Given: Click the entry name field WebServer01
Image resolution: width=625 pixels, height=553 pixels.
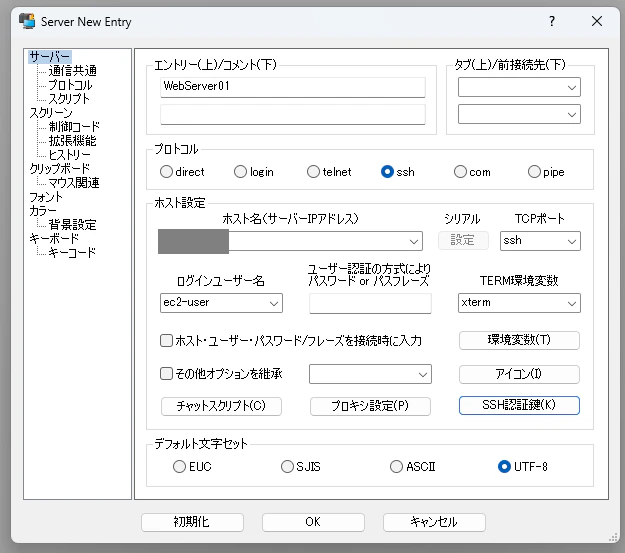Looking at the screenshot, I should 293,87.
